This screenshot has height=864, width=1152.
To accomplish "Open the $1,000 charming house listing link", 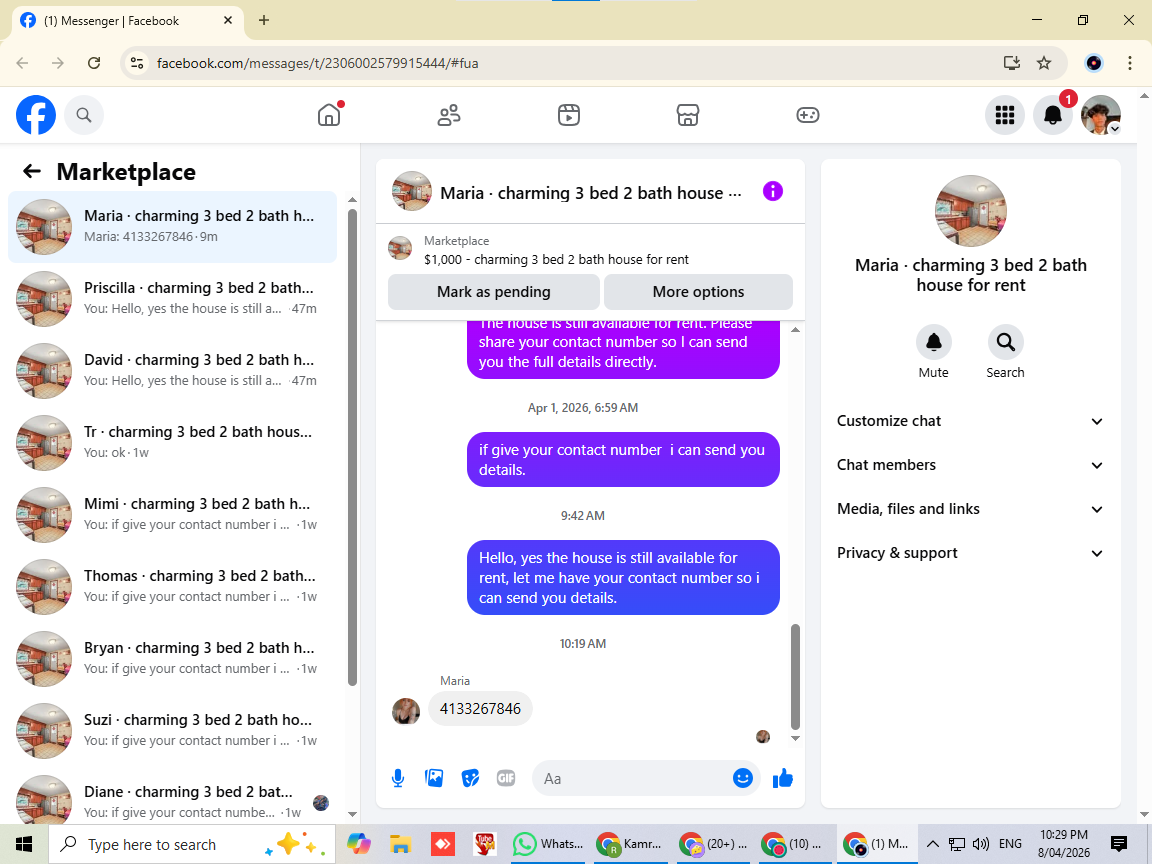I will point(556,259).
